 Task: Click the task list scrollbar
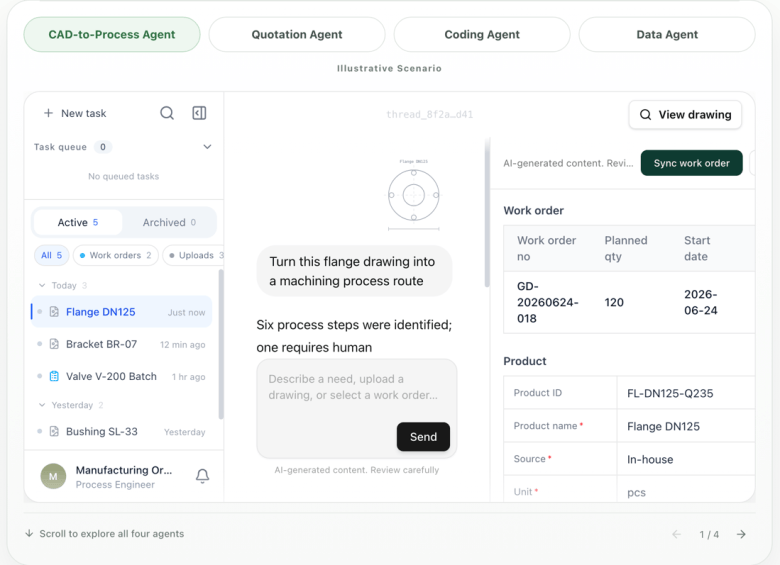[221, 344]
